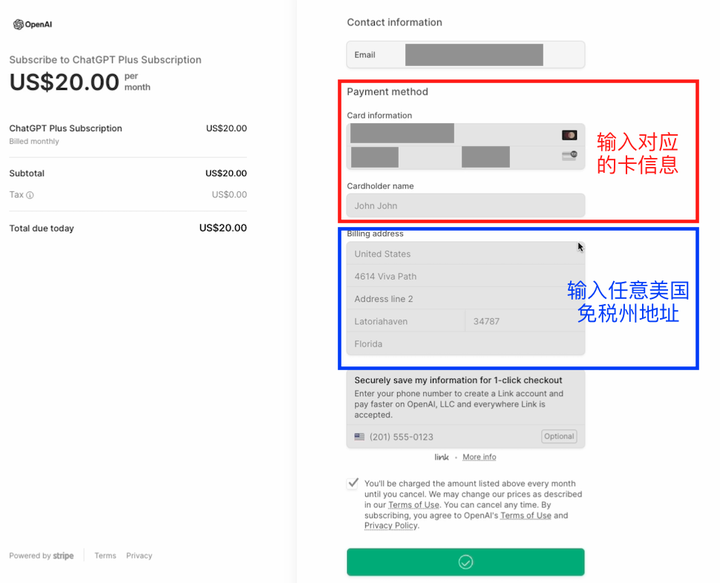Click the Link logo
The width and height of the screenshot is (720, 583).
tap(441, 457)
